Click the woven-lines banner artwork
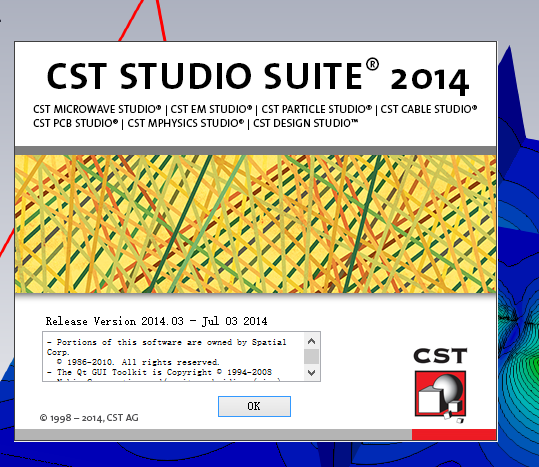Viewport: 539px width, 467px height. [255, 224]
